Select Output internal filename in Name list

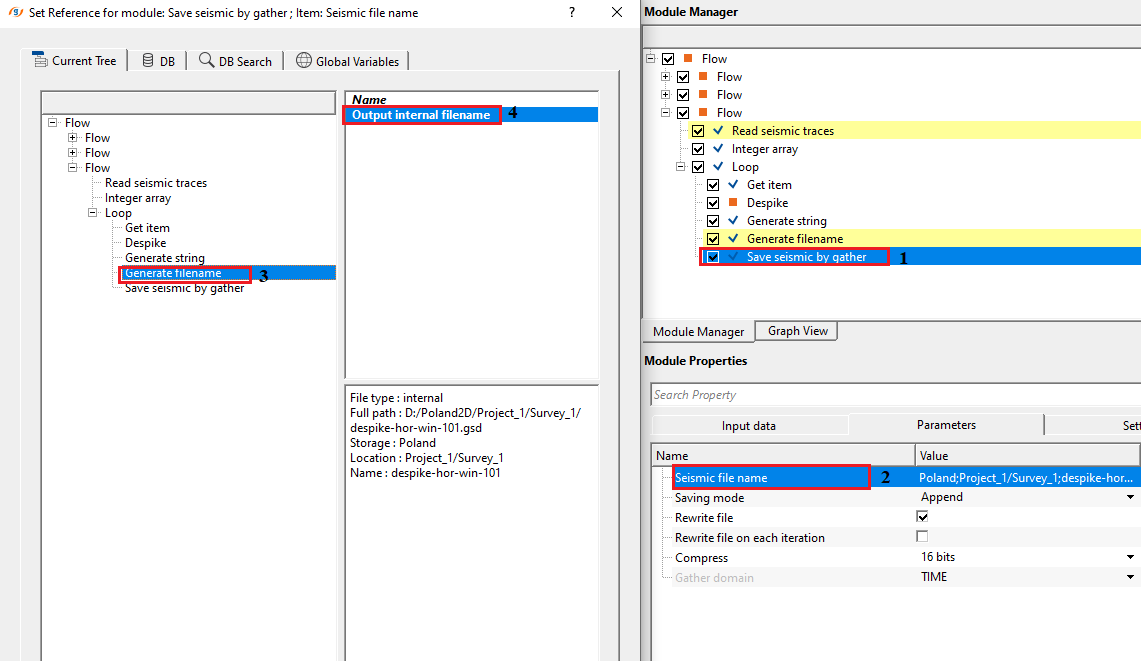coord(421,115)
